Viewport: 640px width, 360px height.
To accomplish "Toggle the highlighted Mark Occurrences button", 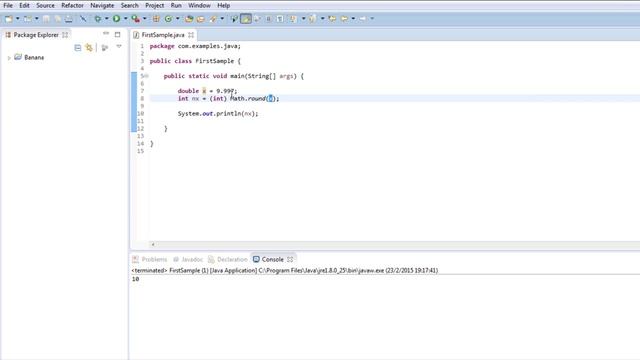I will click(246, 19).
